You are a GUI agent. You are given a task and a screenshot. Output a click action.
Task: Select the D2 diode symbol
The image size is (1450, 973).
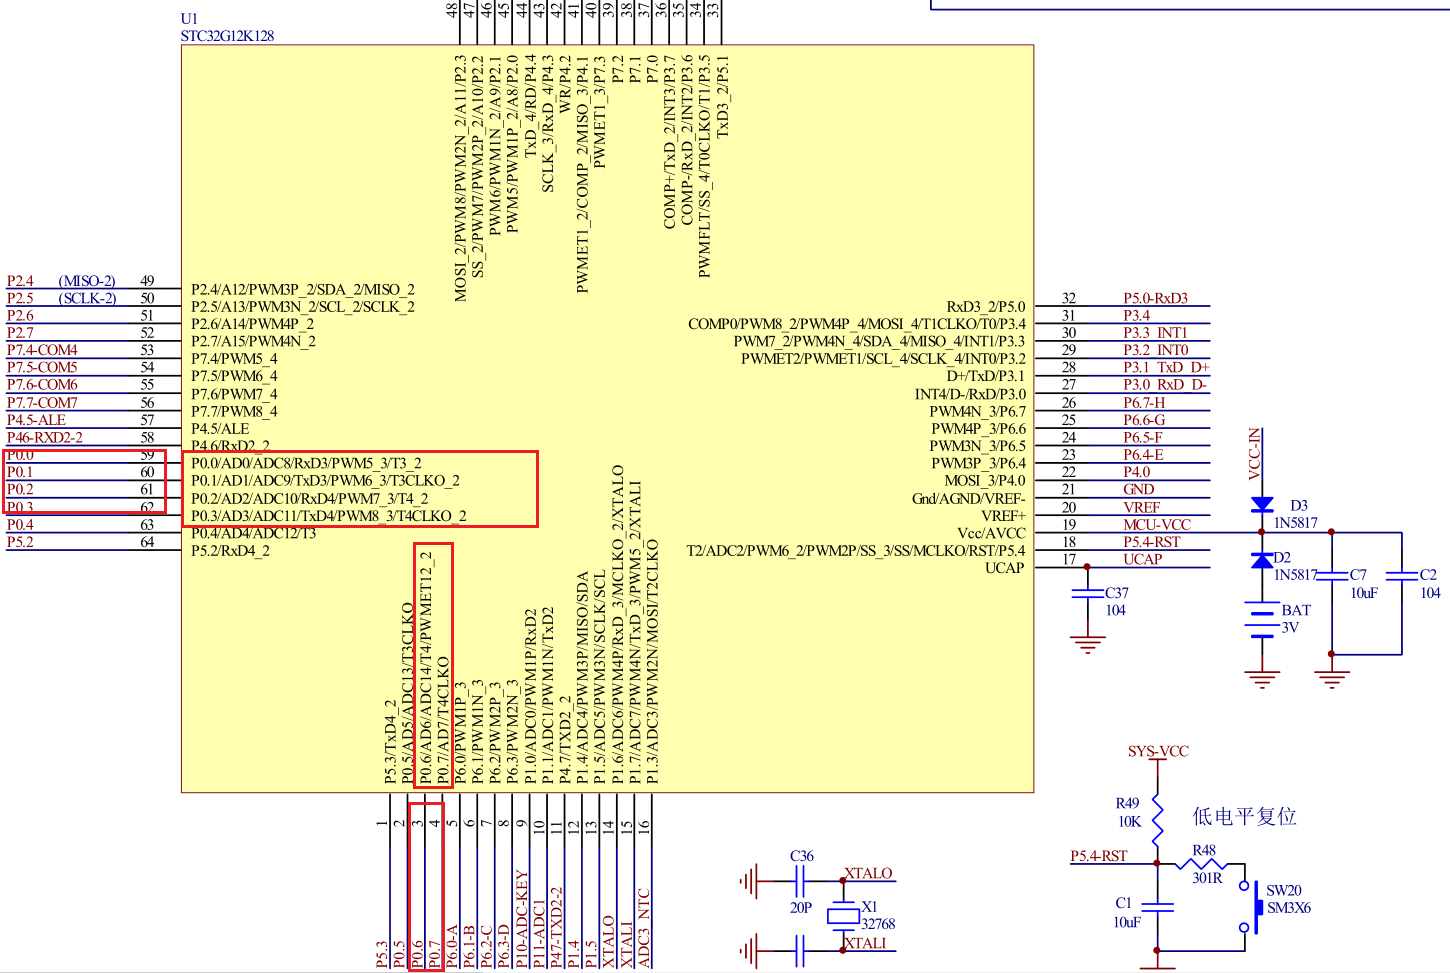point(1262,559)
